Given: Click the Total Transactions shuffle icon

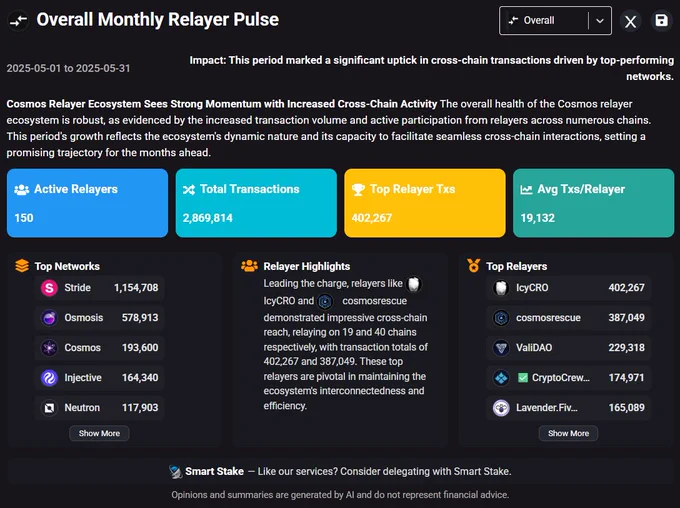Looking at the screenshot, I should click(189, 190).
